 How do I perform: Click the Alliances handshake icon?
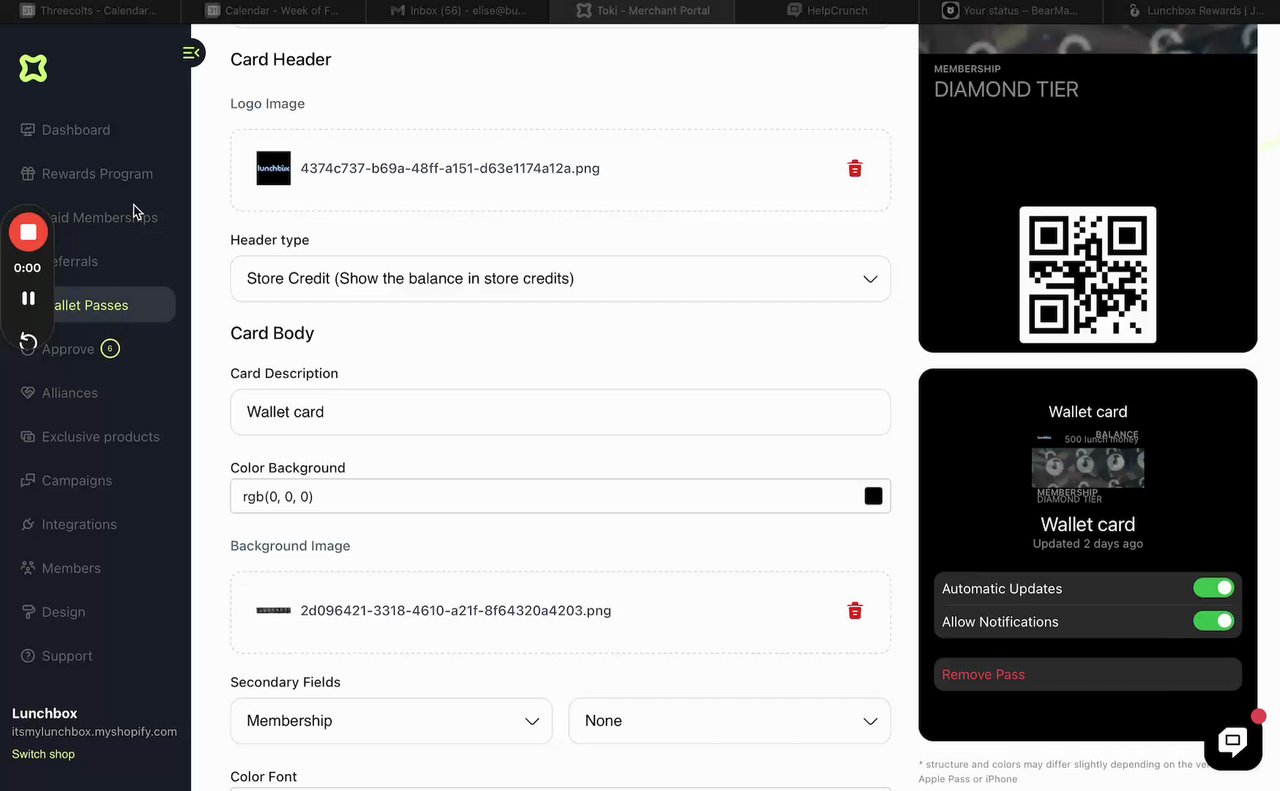coord(28,393)
